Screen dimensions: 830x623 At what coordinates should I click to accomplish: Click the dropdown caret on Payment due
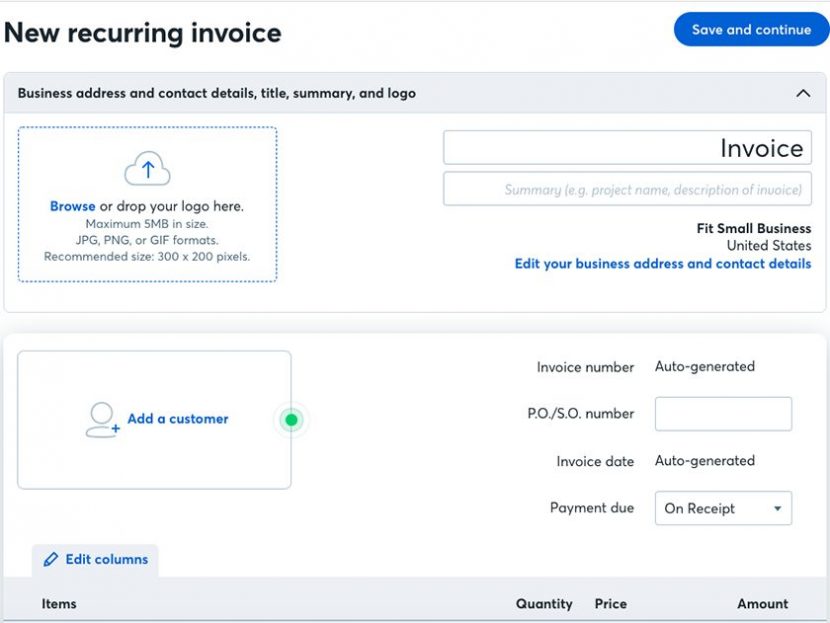776,508
